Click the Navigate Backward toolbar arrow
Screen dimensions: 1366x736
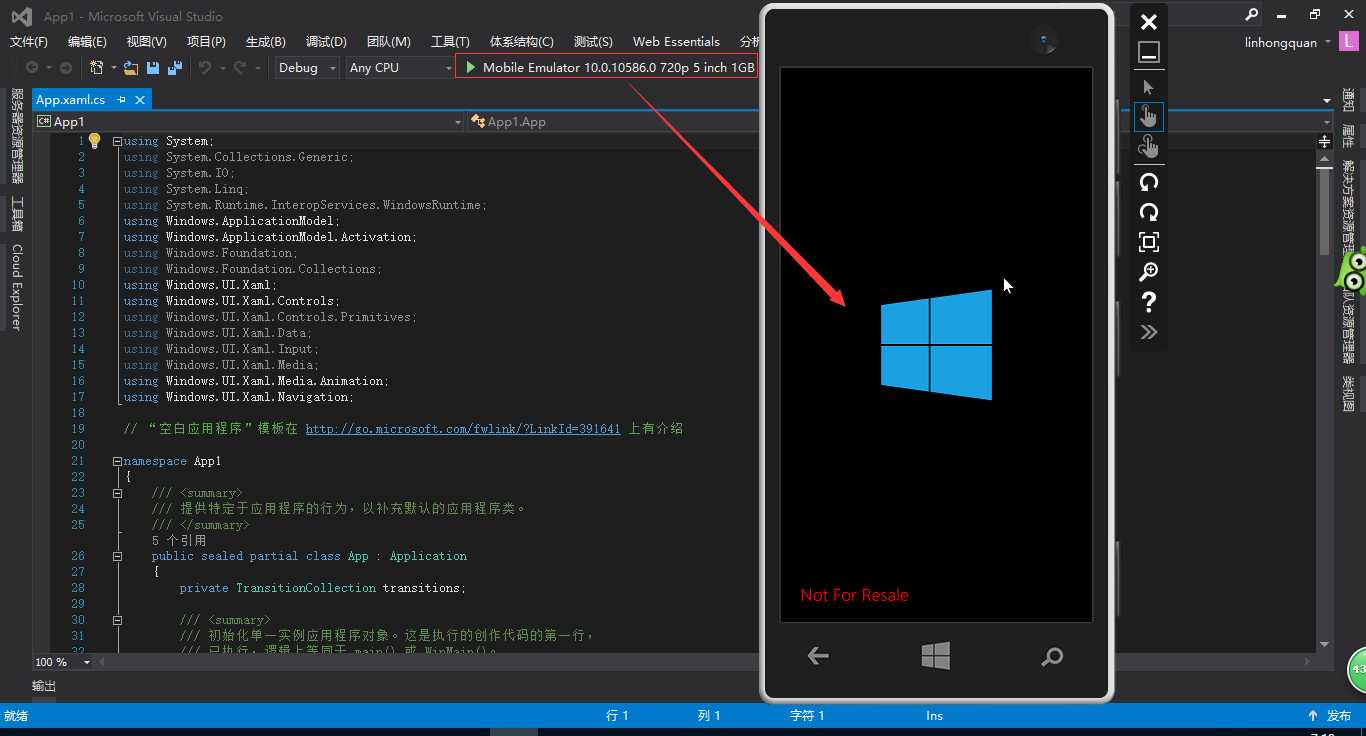(32, 67)
